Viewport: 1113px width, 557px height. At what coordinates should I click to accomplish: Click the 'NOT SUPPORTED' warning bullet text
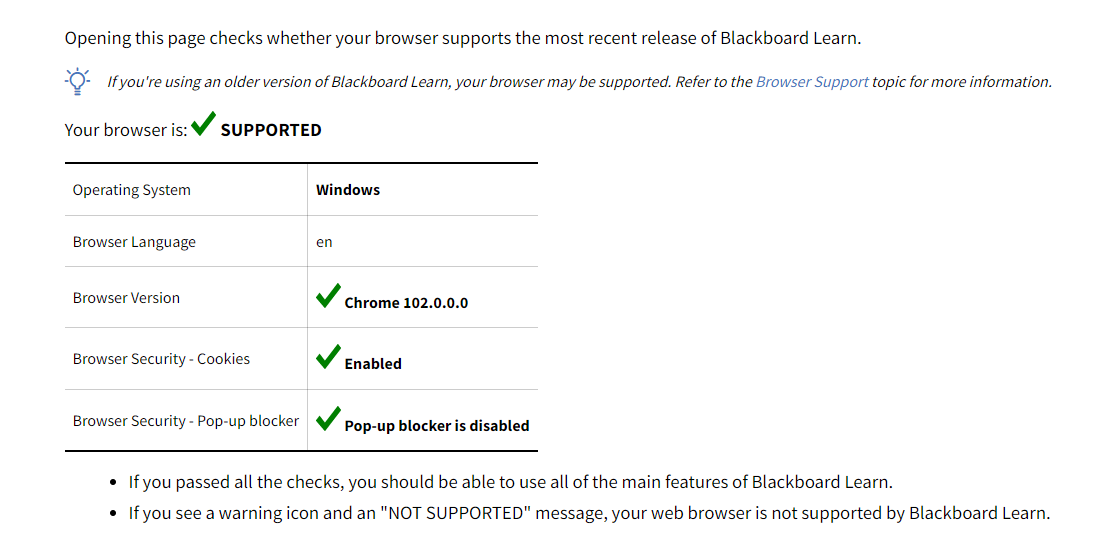point(589,514)
